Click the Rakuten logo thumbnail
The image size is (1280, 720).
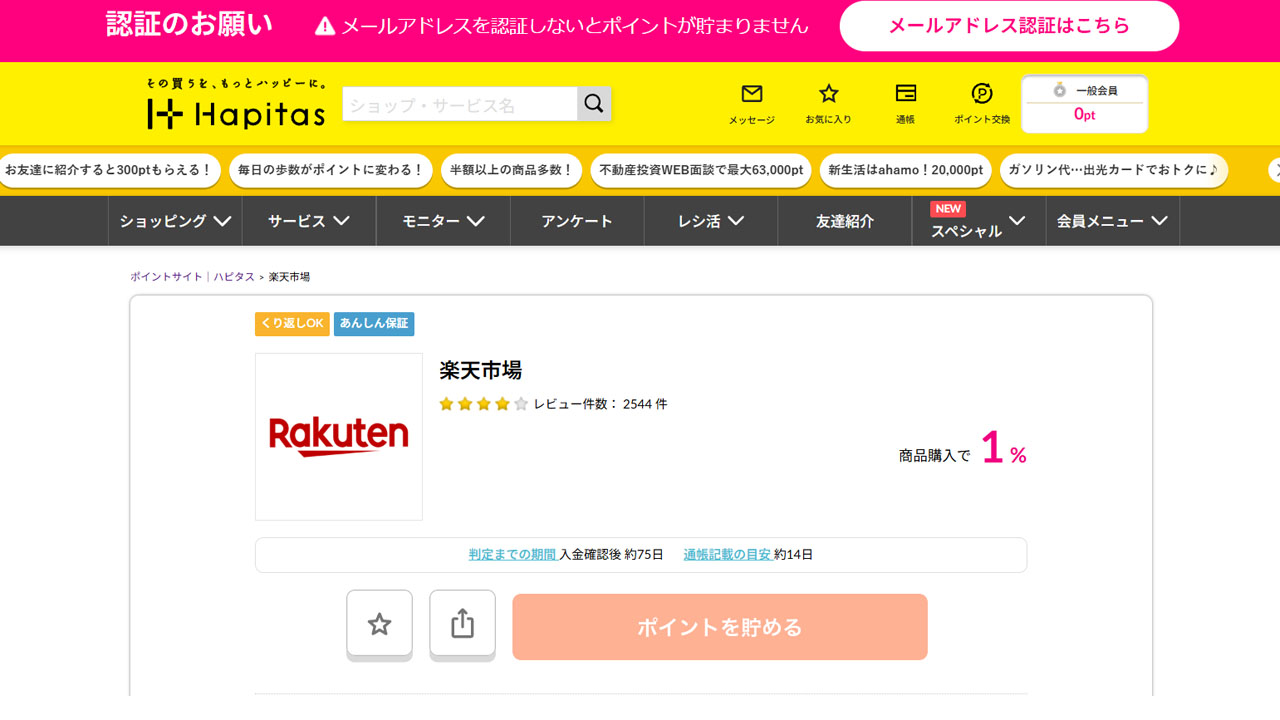(338, 436)
